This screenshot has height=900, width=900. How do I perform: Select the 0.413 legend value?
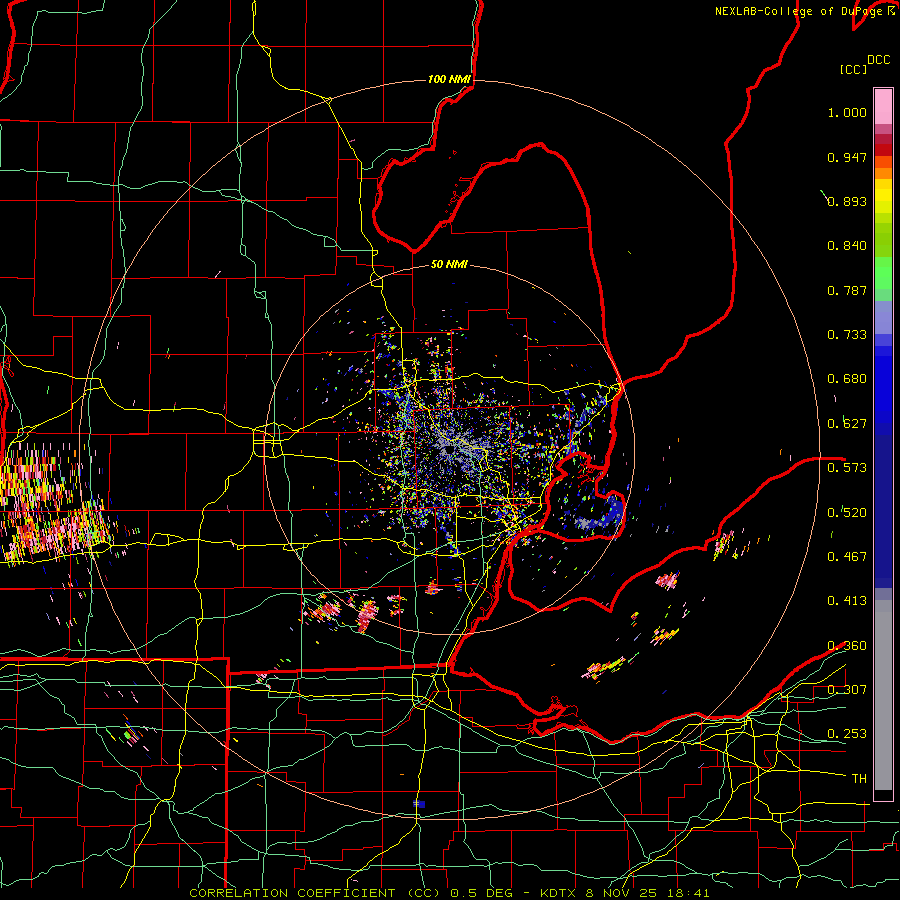[x=847, y=601]
